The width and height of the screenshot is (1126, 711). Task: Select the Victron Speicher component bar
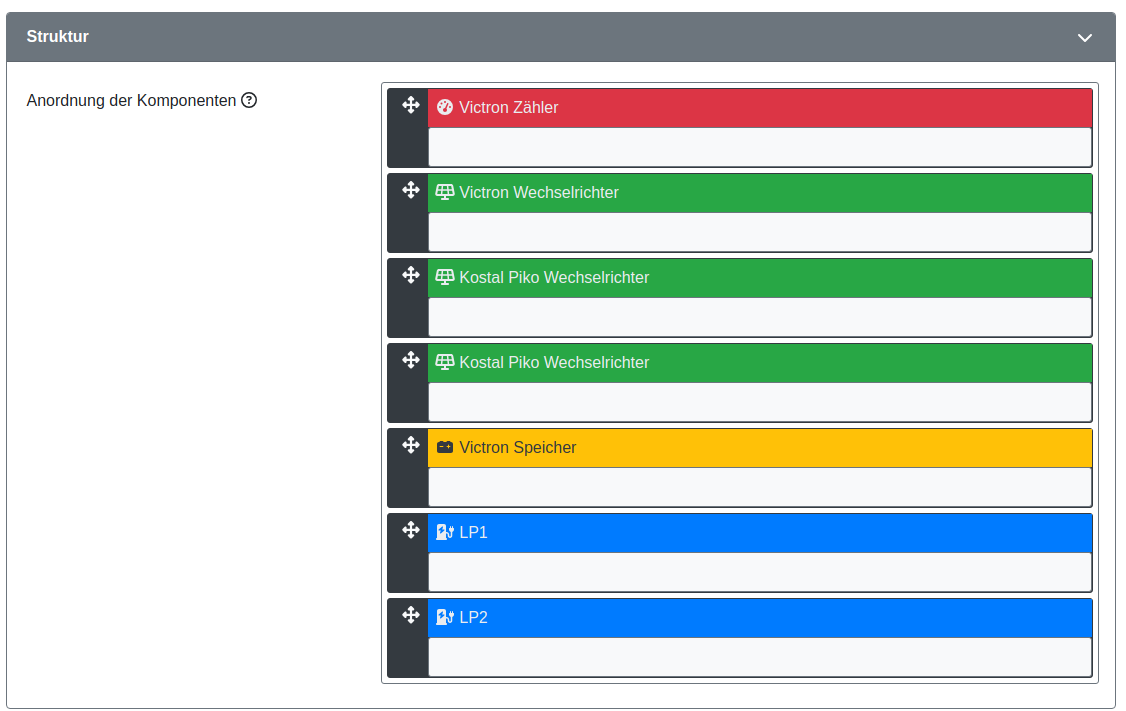click(760, 447)
